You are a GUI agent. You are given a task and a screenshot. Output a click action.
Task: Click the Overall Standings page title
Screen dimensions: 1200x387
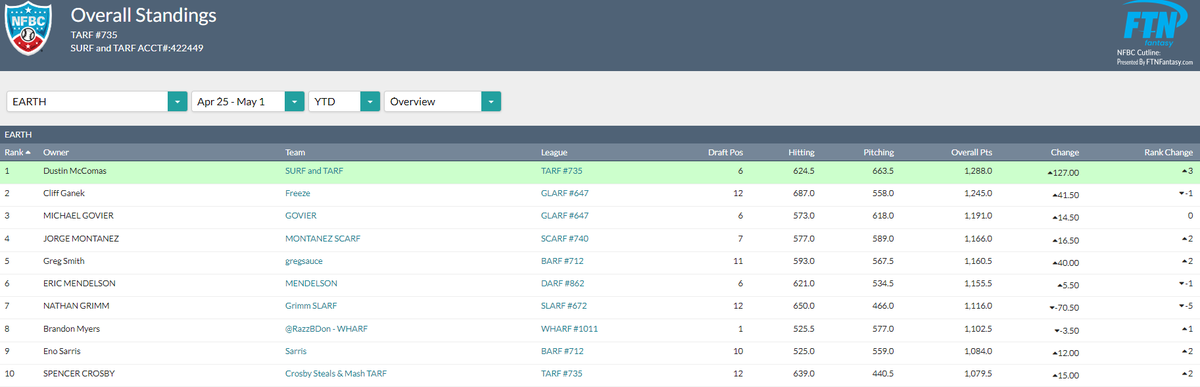click(143, 16)
